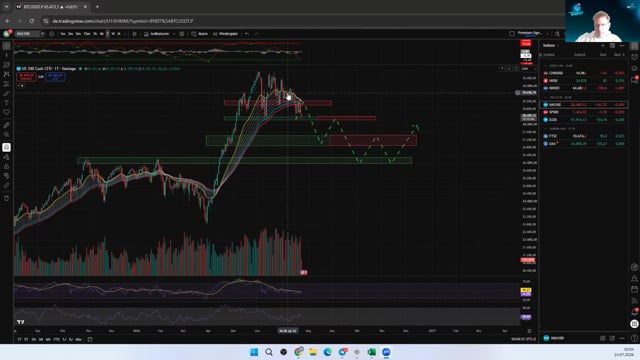Toggle hide all drawings eye icon
Screen dimensions: 640x360
click(7, 176)
